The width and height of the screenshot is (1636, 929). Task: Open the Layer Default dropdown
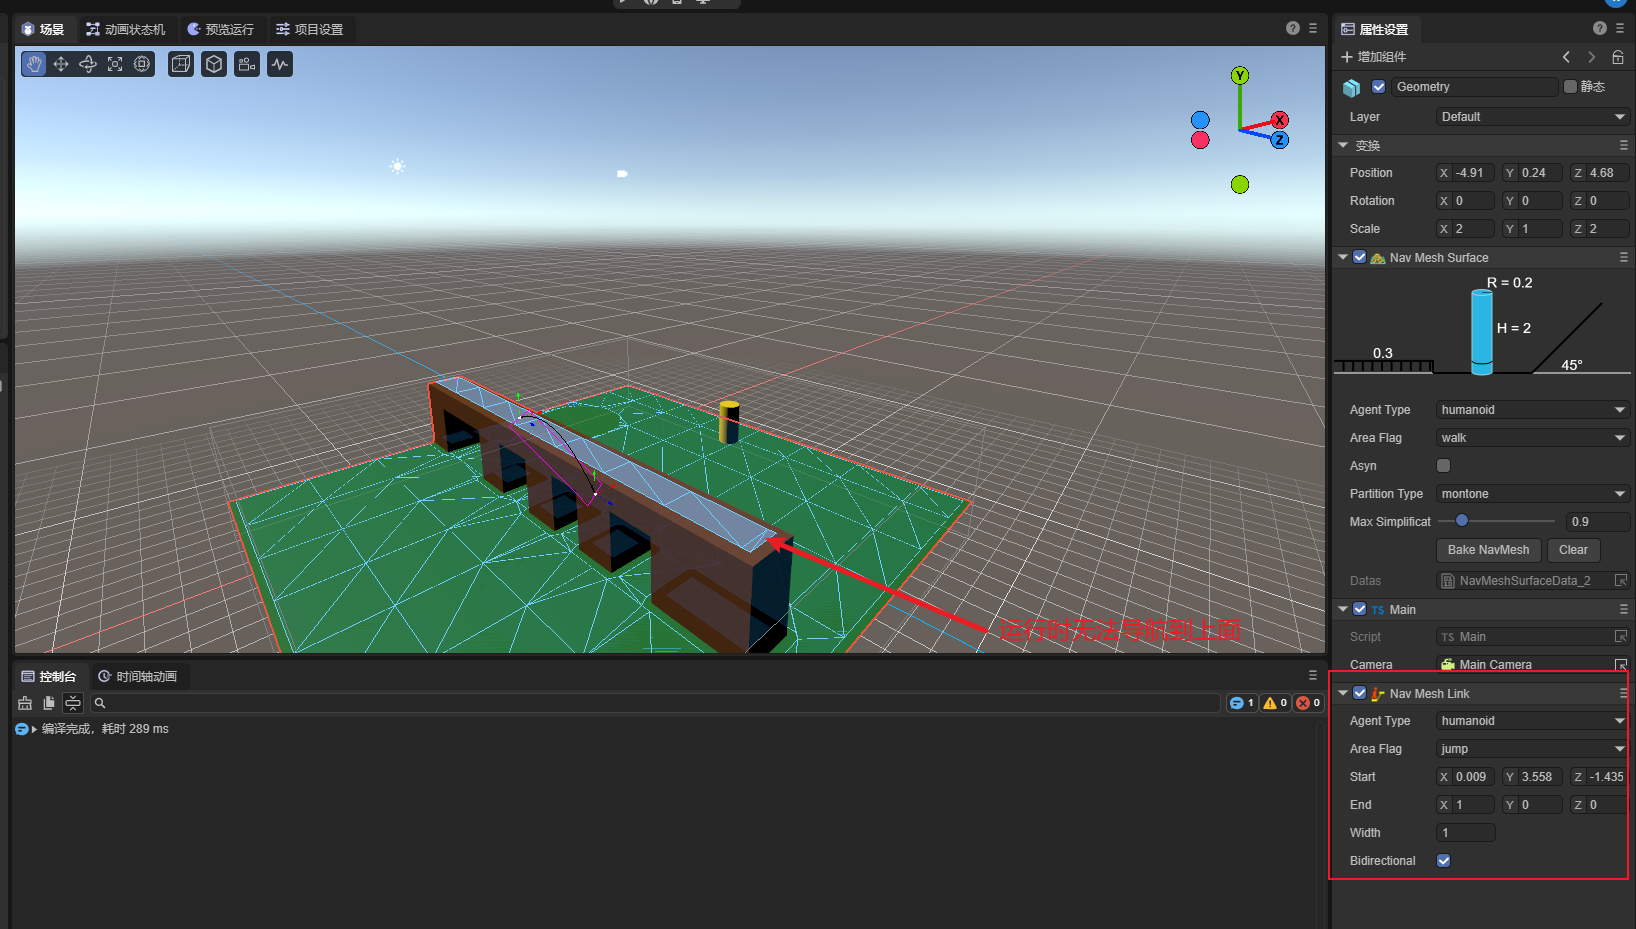(x=1532, y=117)
